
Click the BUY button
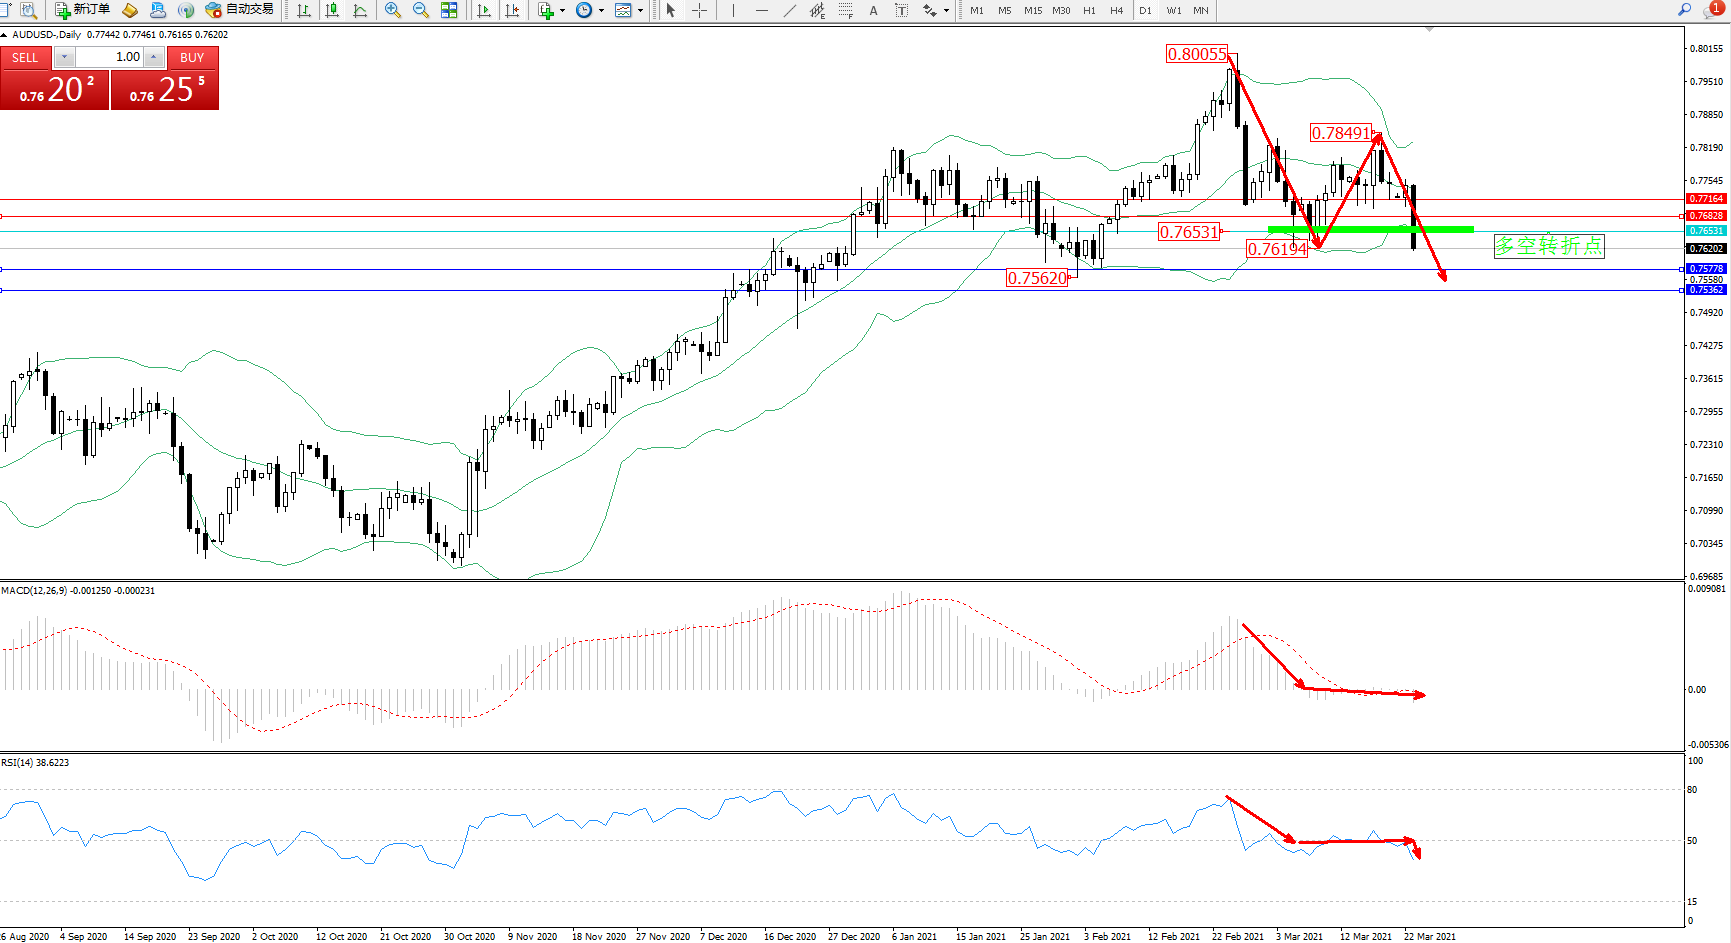click(192, 57)
